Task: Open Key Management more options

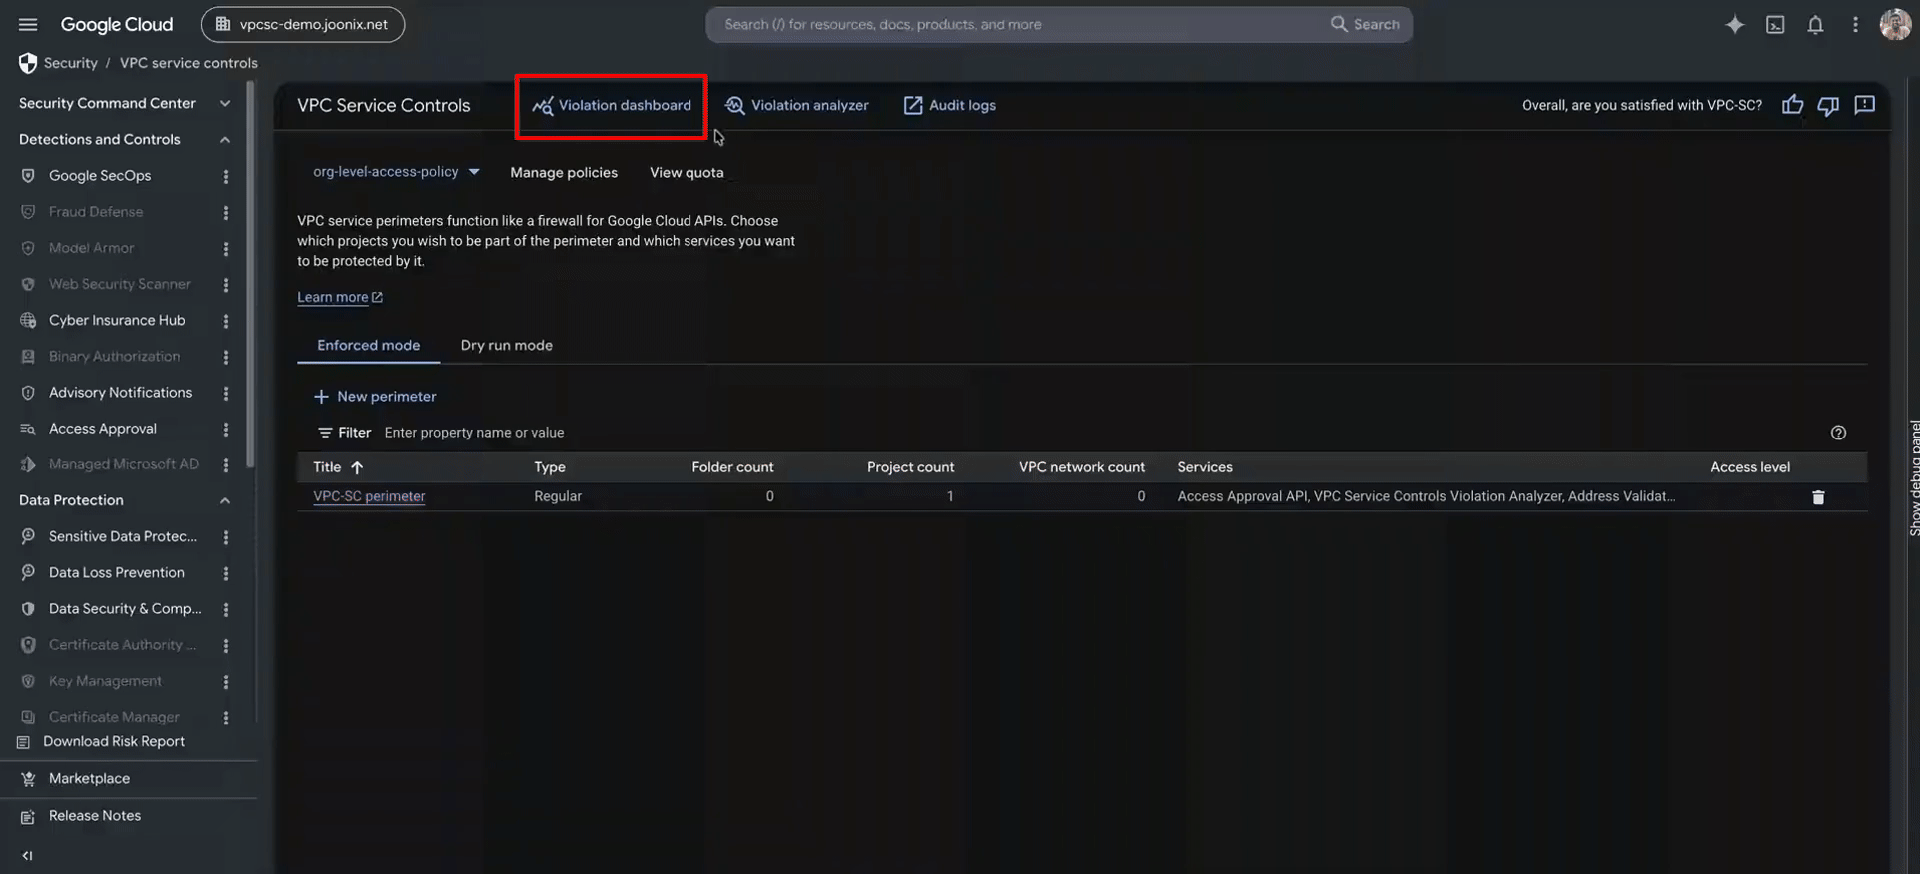Action: click(x=226, y=681)
